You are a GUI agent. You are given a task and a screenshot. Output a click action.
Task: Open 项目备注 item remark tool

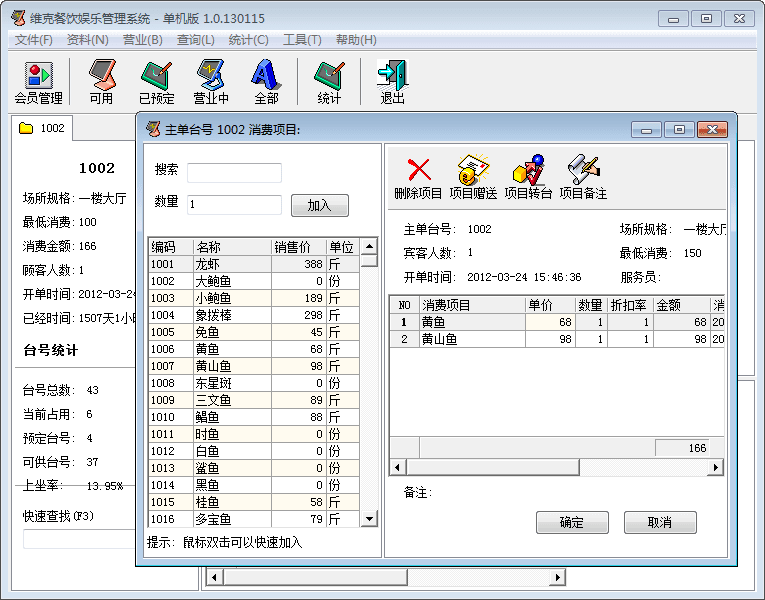583,177
